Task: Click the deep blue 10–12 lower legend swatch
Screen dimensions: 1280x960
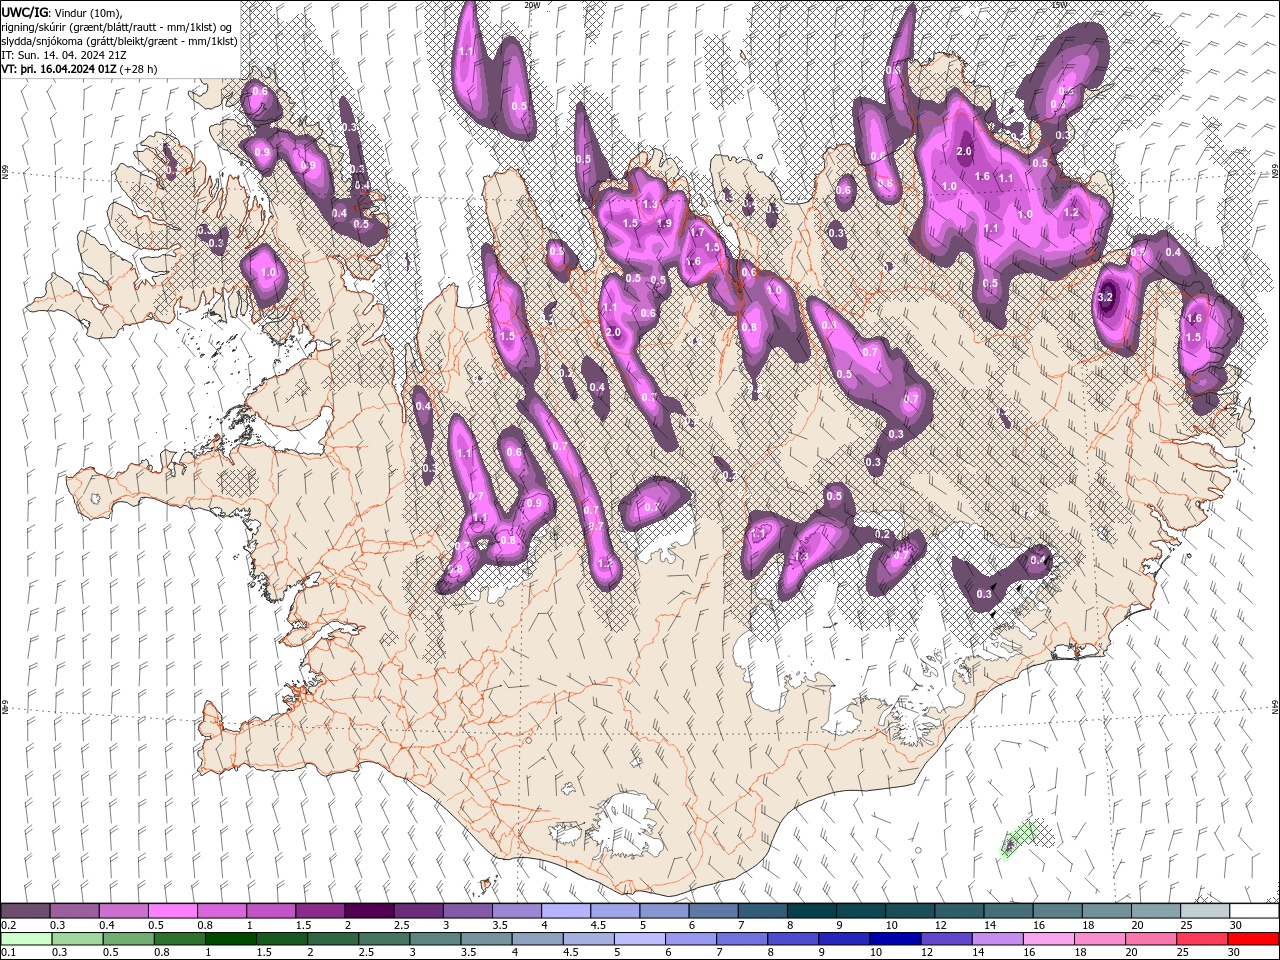Action: [x=894, y=938]
